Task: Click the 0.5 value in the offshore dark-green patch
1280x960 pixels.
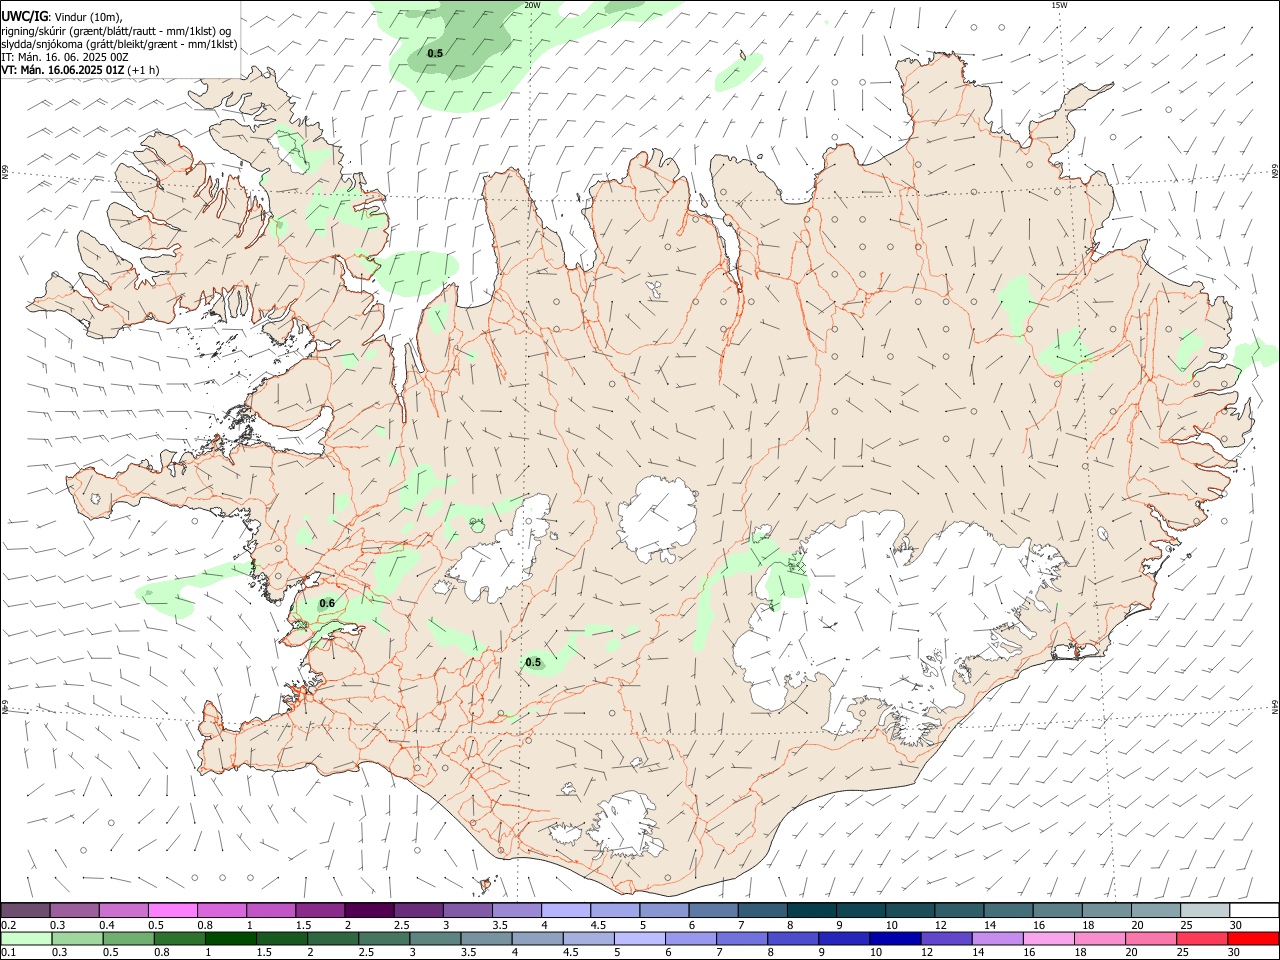Action: (435, 53)
